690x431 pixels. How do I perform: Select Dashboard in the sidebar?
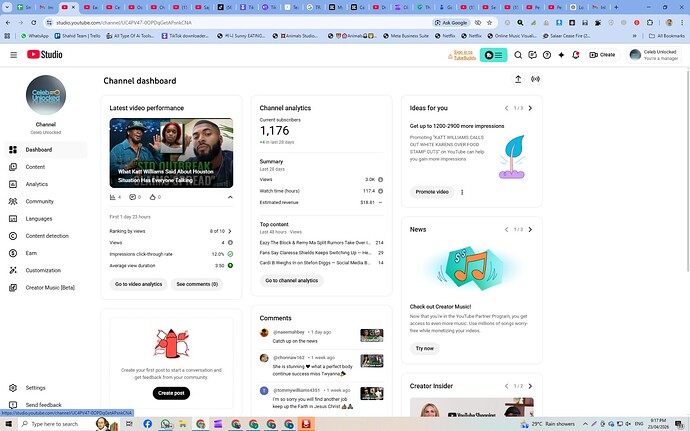tap(46, 150)
